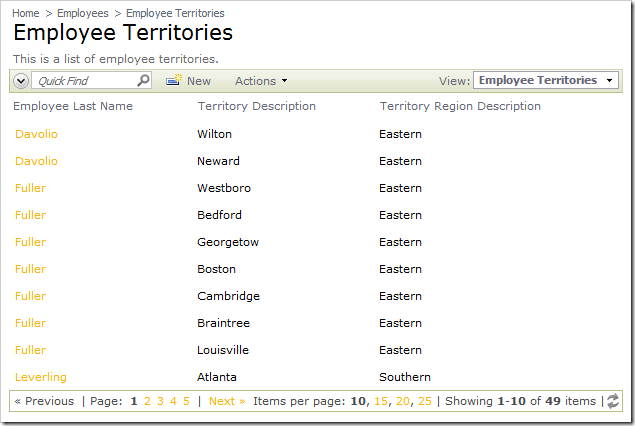The height and width of the screenshot is (426, 635).
Task: Expand the round Quick Find options arrow
Action: click(21, 81)
